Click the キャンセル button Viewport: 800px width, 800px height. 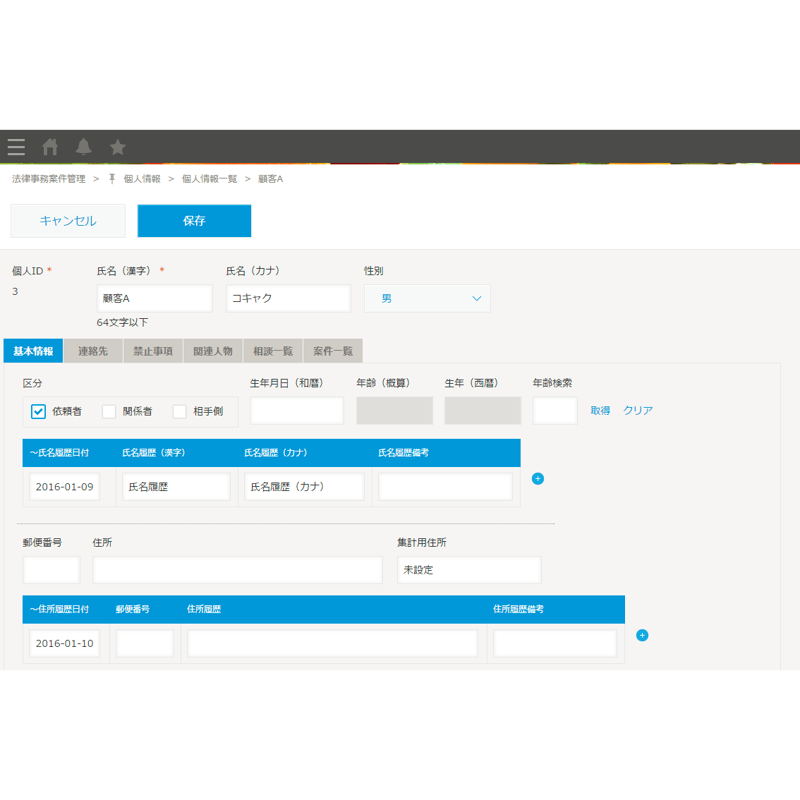coord(68,221)
